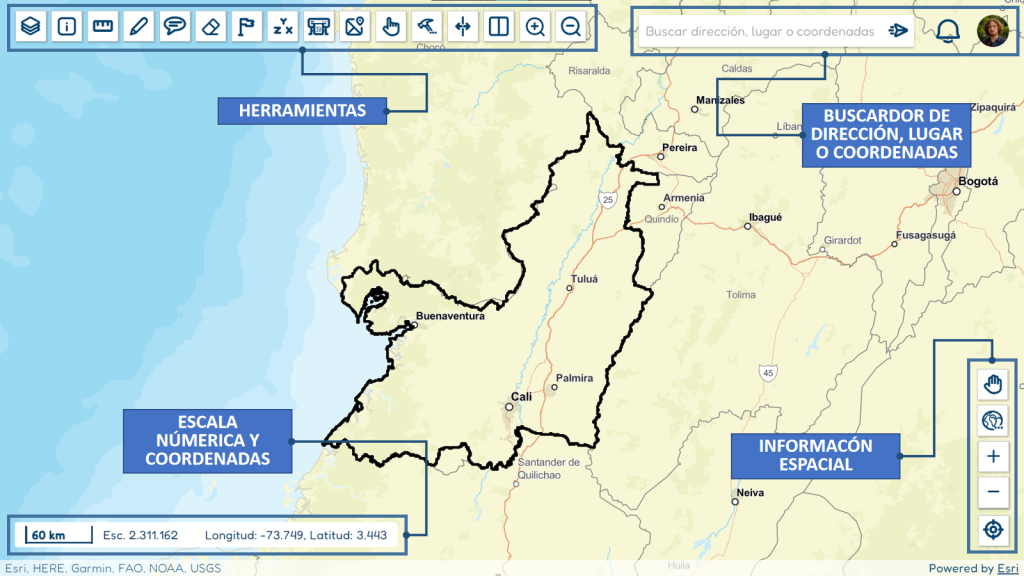Select the information identify tool
The width and height of the screenshot is (1024, 576).
(67, 27)
